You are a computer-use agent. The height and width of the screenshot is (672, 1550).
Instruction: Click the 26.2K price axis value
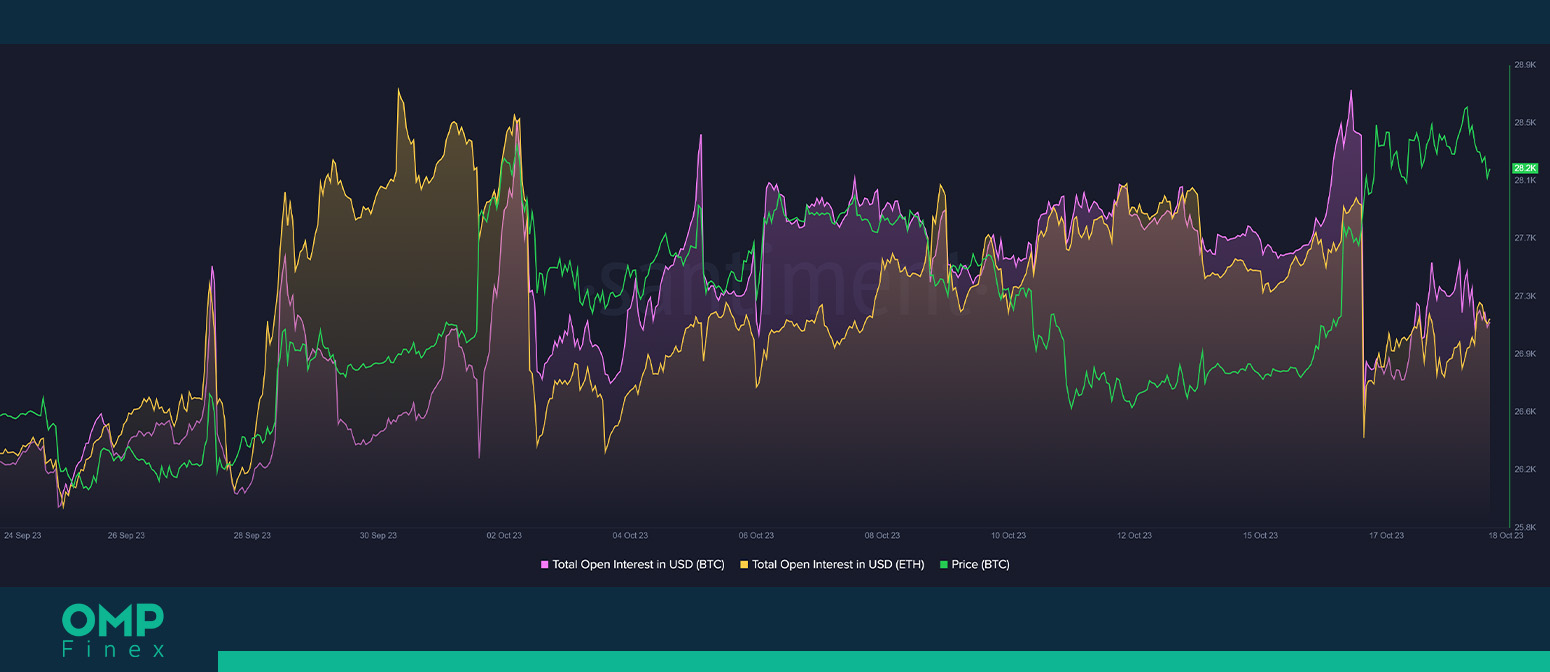[1525, 469]
